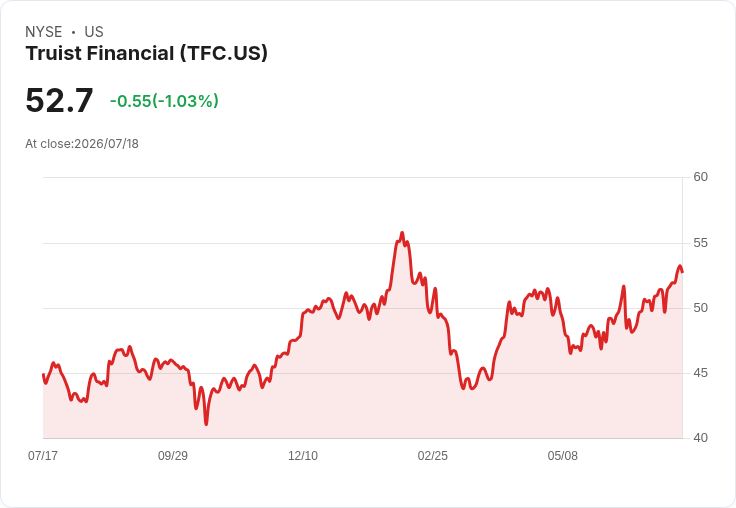736x508 pixels.
Task: Click the NYSE exchange label
Action: point(44,32)
